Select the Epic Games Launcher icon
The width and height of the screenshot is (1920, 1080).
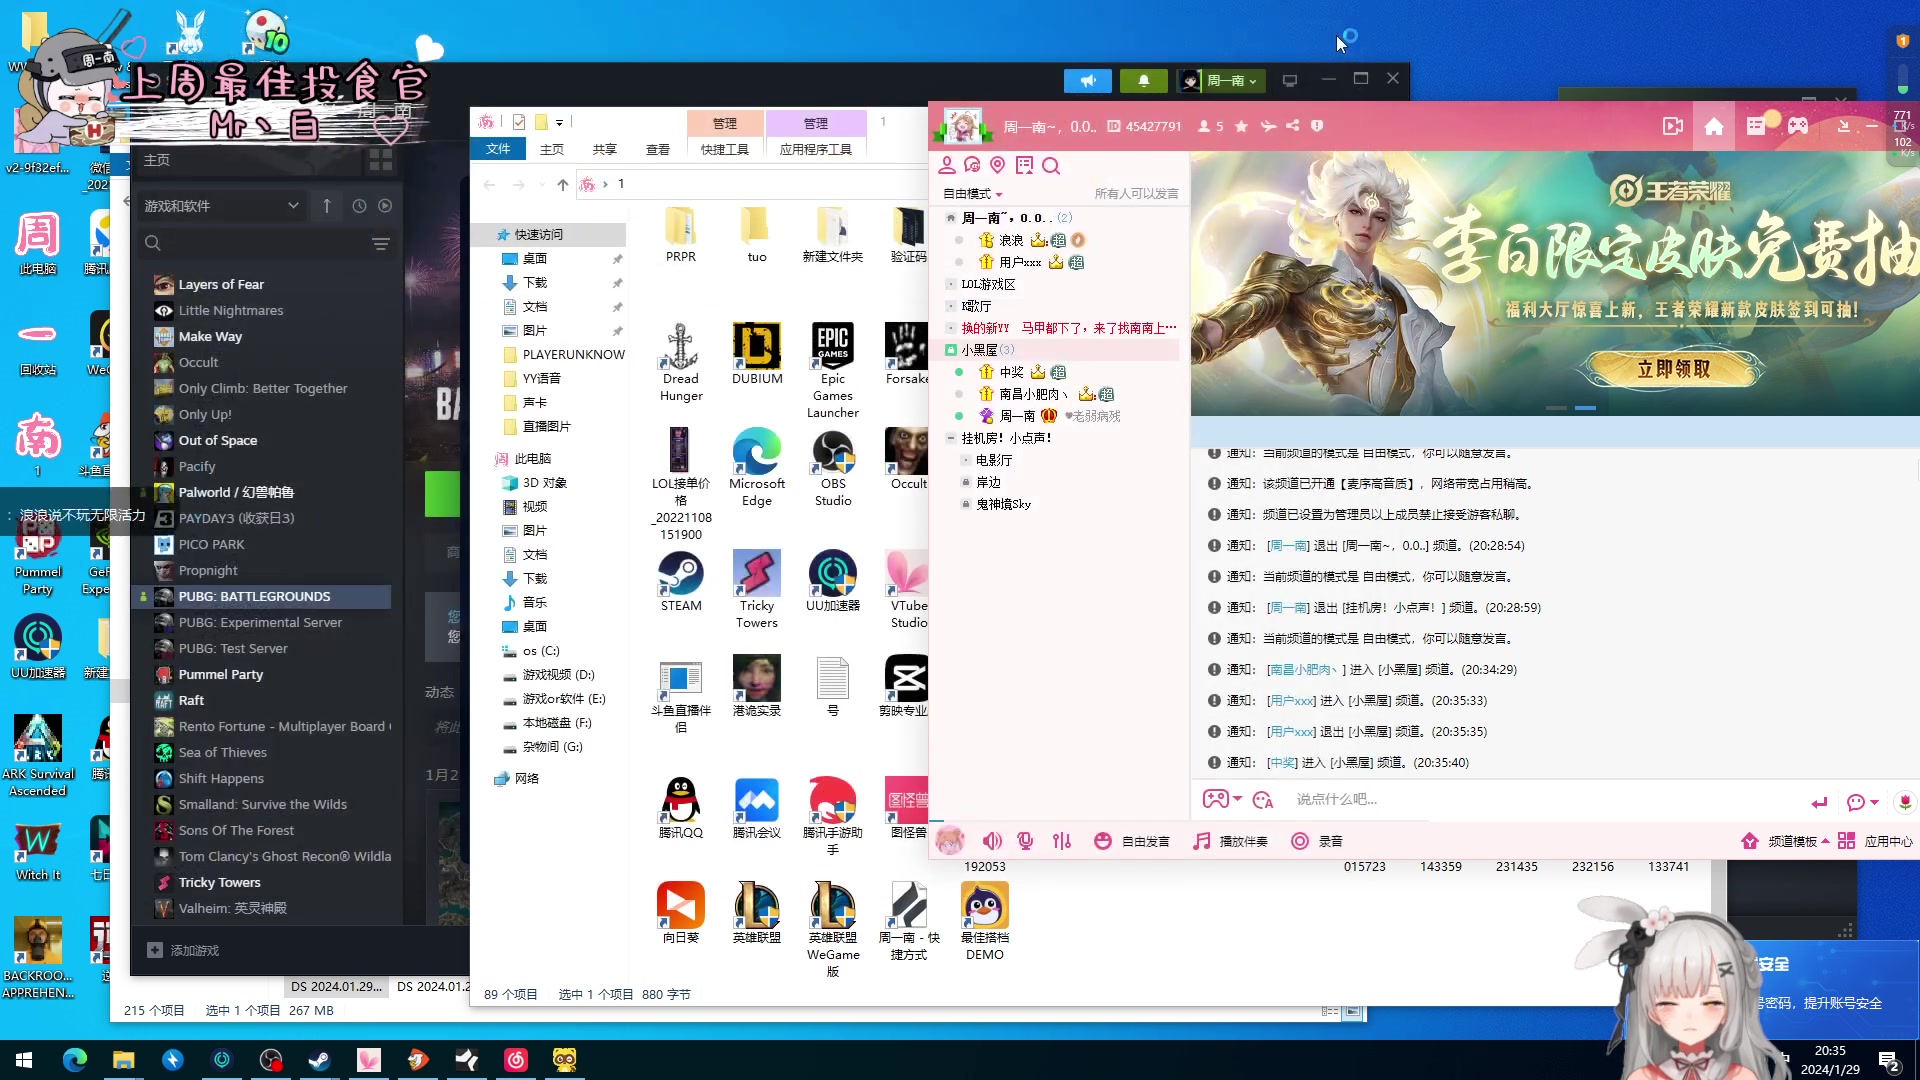(x=833, y=370)
